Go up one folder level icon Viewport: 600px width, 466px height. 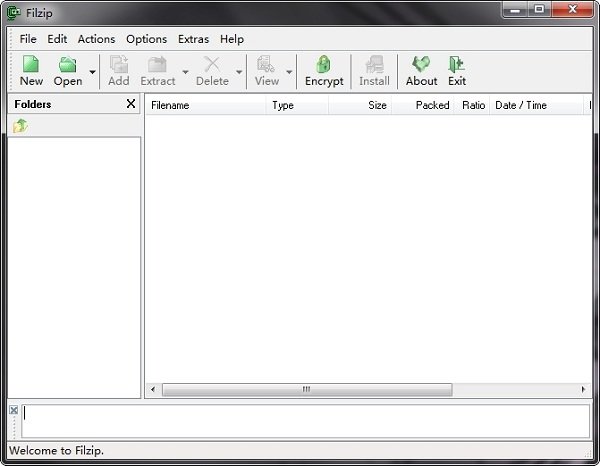pyautogui.click(x=20, y=126)
